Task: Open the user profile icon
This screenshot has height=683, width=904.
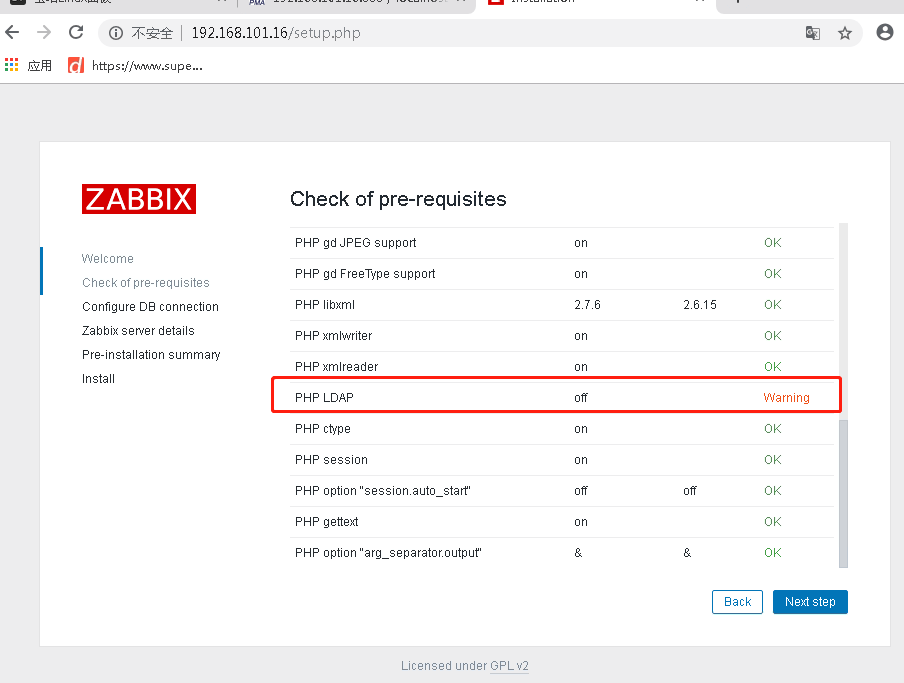Action: pyautogui.click(x=884, y=32)
